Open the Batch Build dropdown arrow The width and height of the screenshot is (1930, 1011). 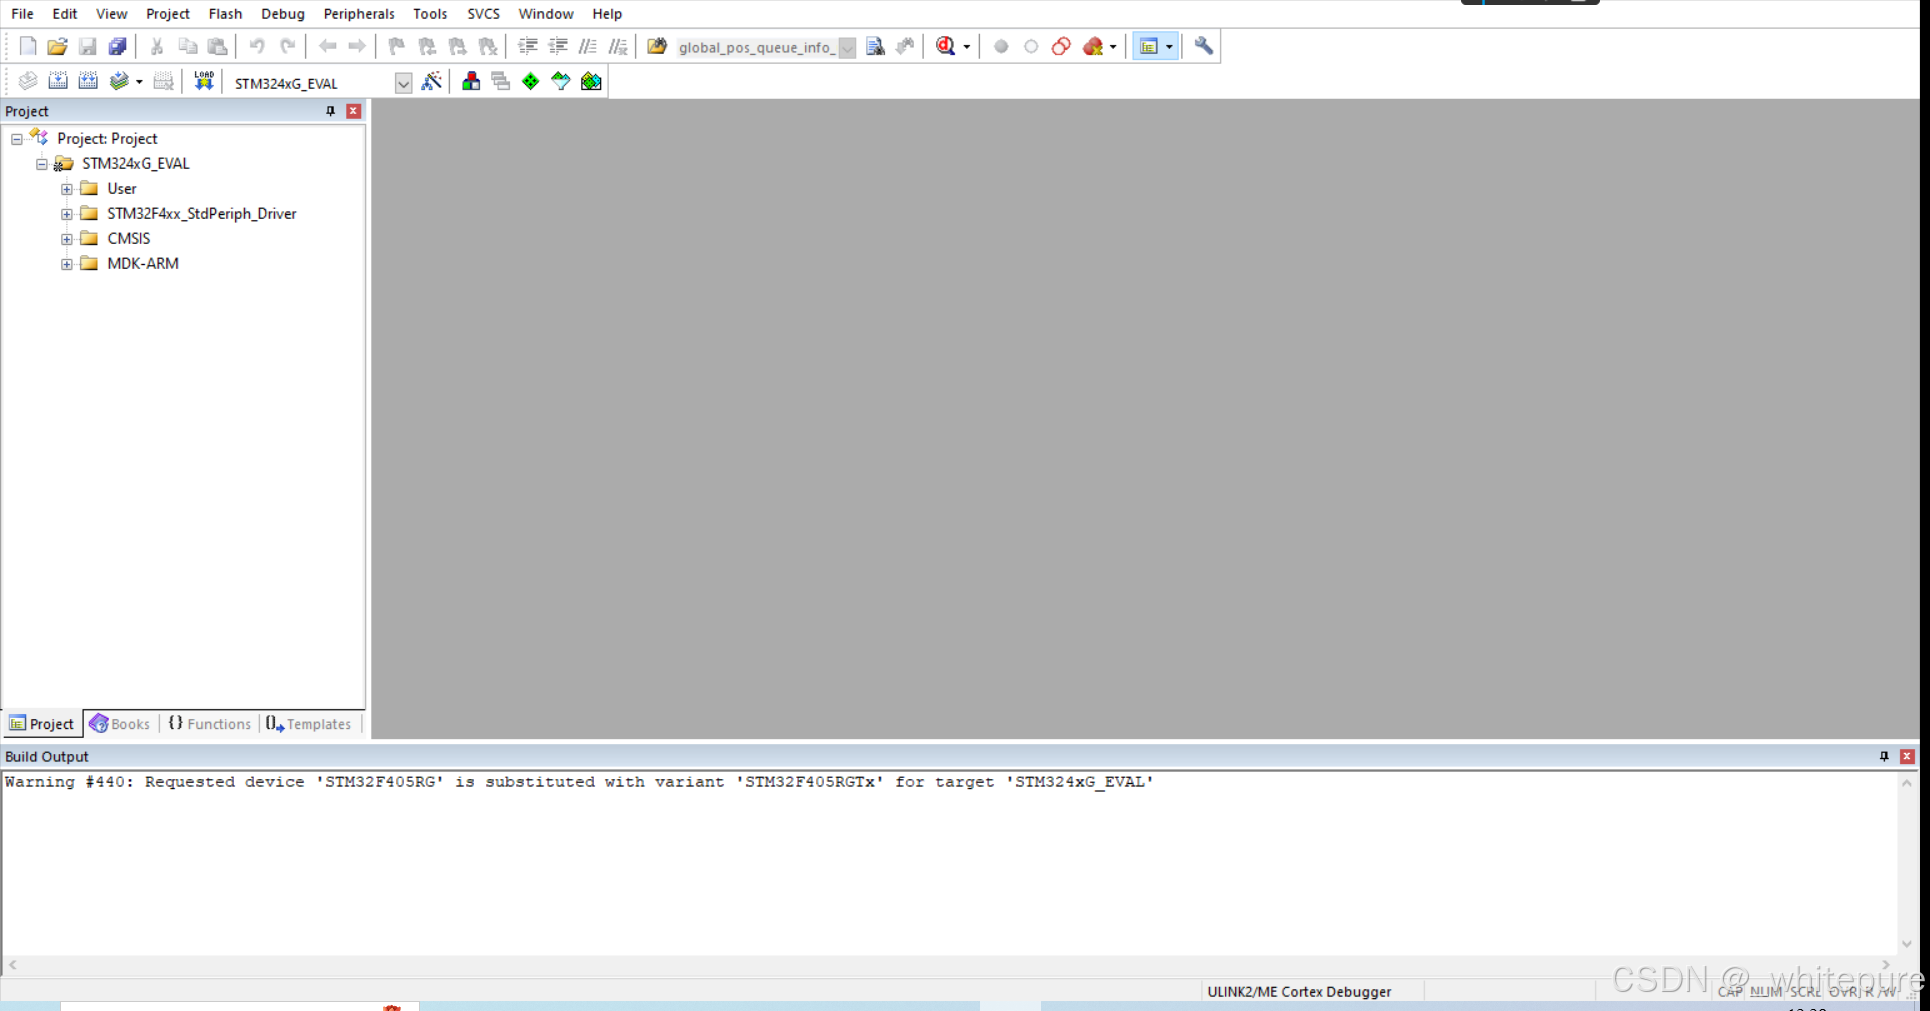139,82
